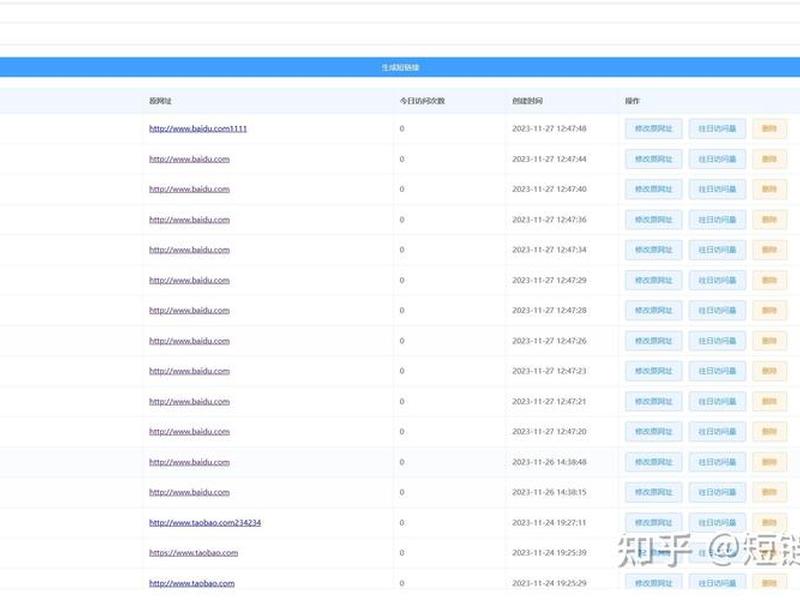Open the baidu link created at 12:47:36
This screenshot has height=600, width=800.
pos(189,220)
